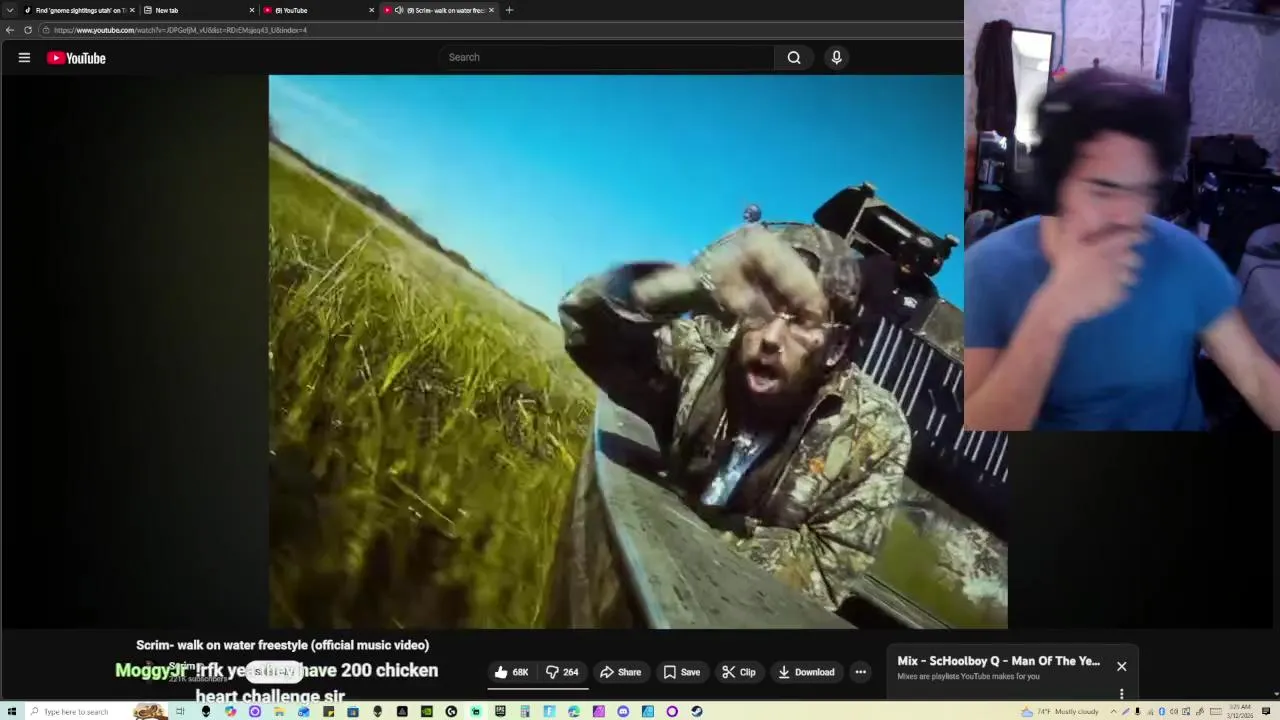Go to YouTube home via logo

point(76,58)
